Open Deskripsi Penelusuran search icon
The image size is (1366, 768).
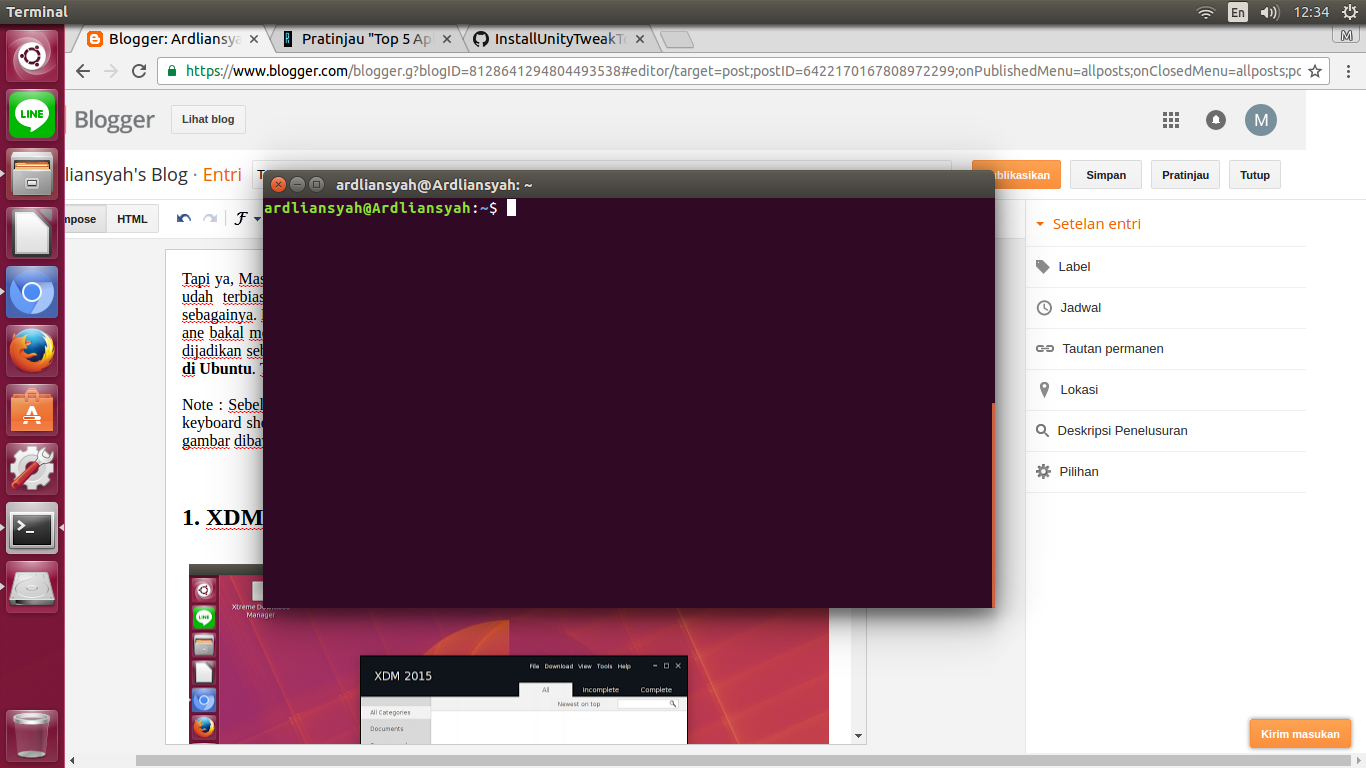click(1043, 430)
